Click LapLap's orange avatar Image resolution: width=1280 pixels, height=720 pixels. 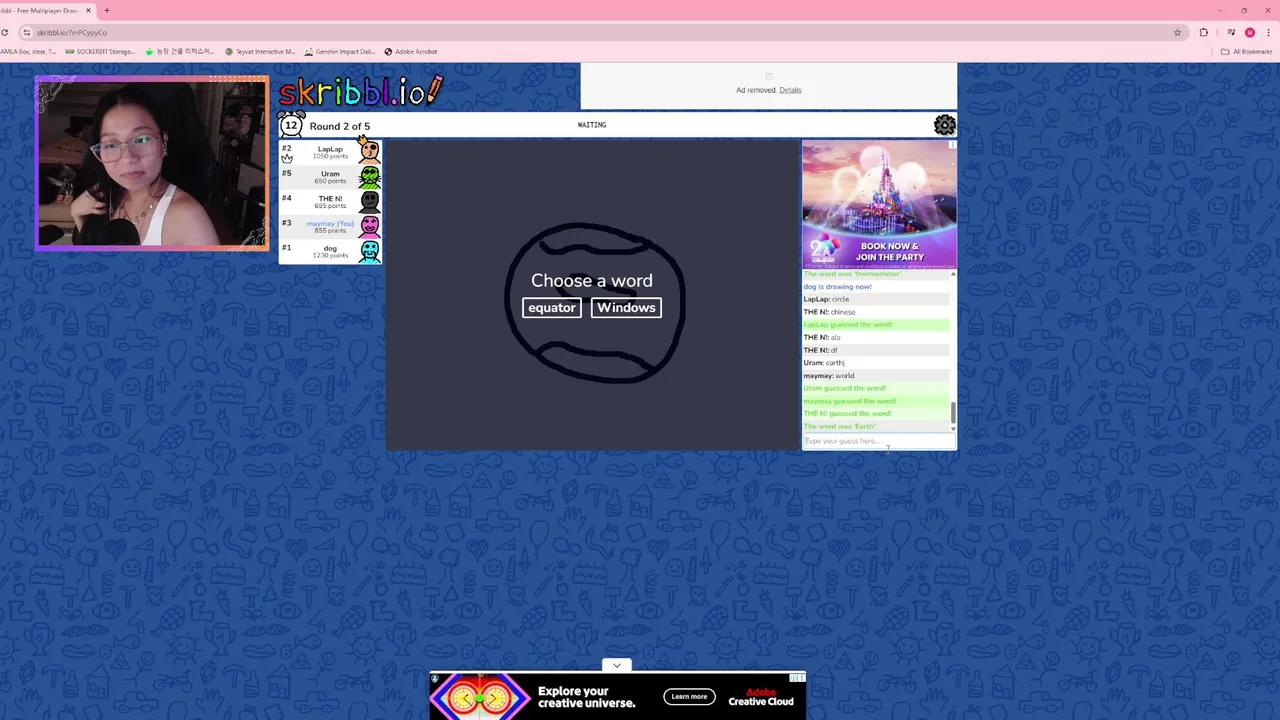[370, 151]
